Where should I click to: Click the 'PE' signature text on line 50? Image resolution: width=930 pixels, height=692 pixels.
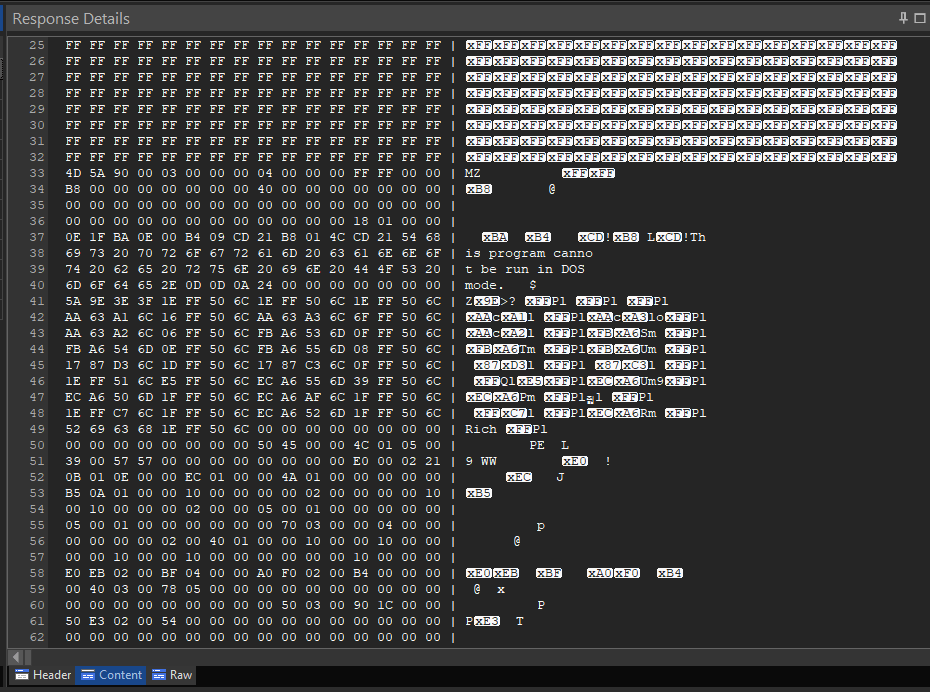(x=537, y=445)
